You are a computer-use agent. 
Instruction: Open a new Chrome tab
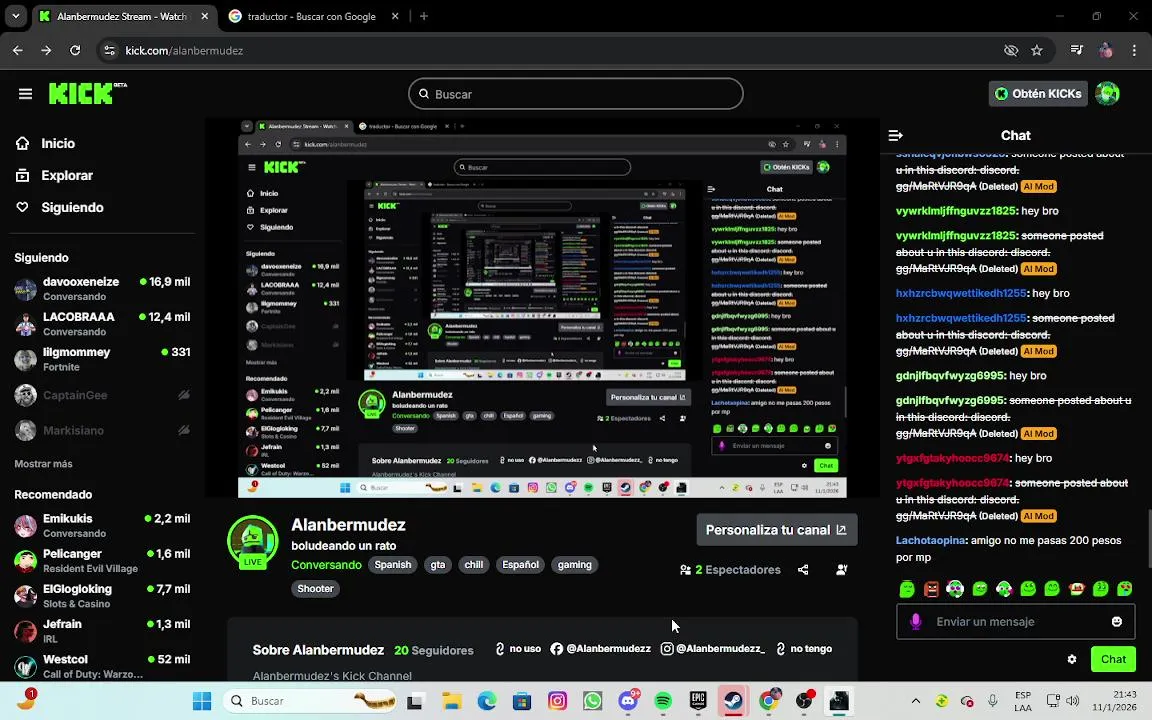coord(424,16)
